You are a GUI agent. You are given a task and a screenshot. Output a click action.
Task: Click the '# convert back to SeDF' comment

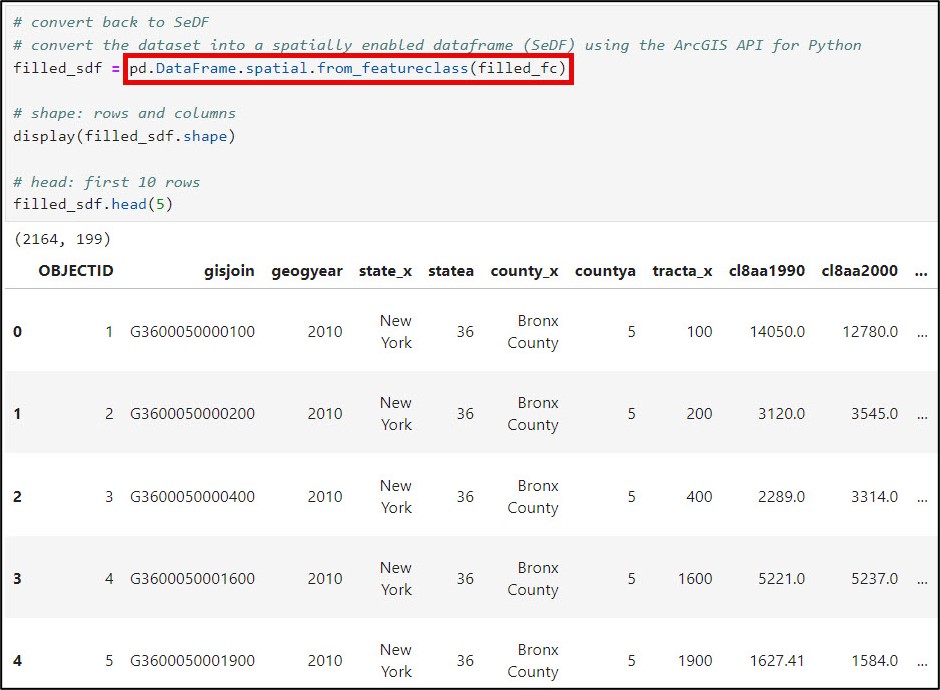click(x=111, y=23)
